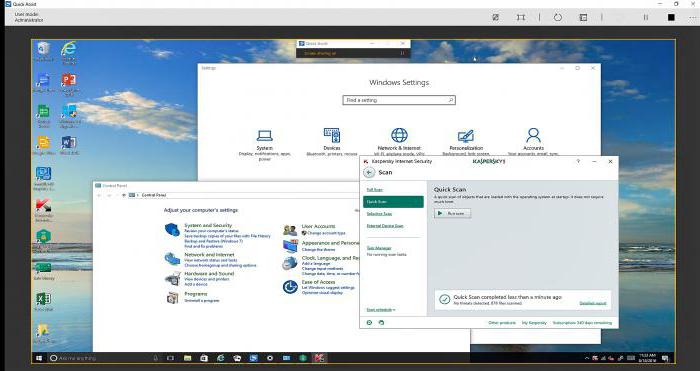Open Task View on the taskbar
This screenshot has height=371, width=700.
[x=170, y=358]
